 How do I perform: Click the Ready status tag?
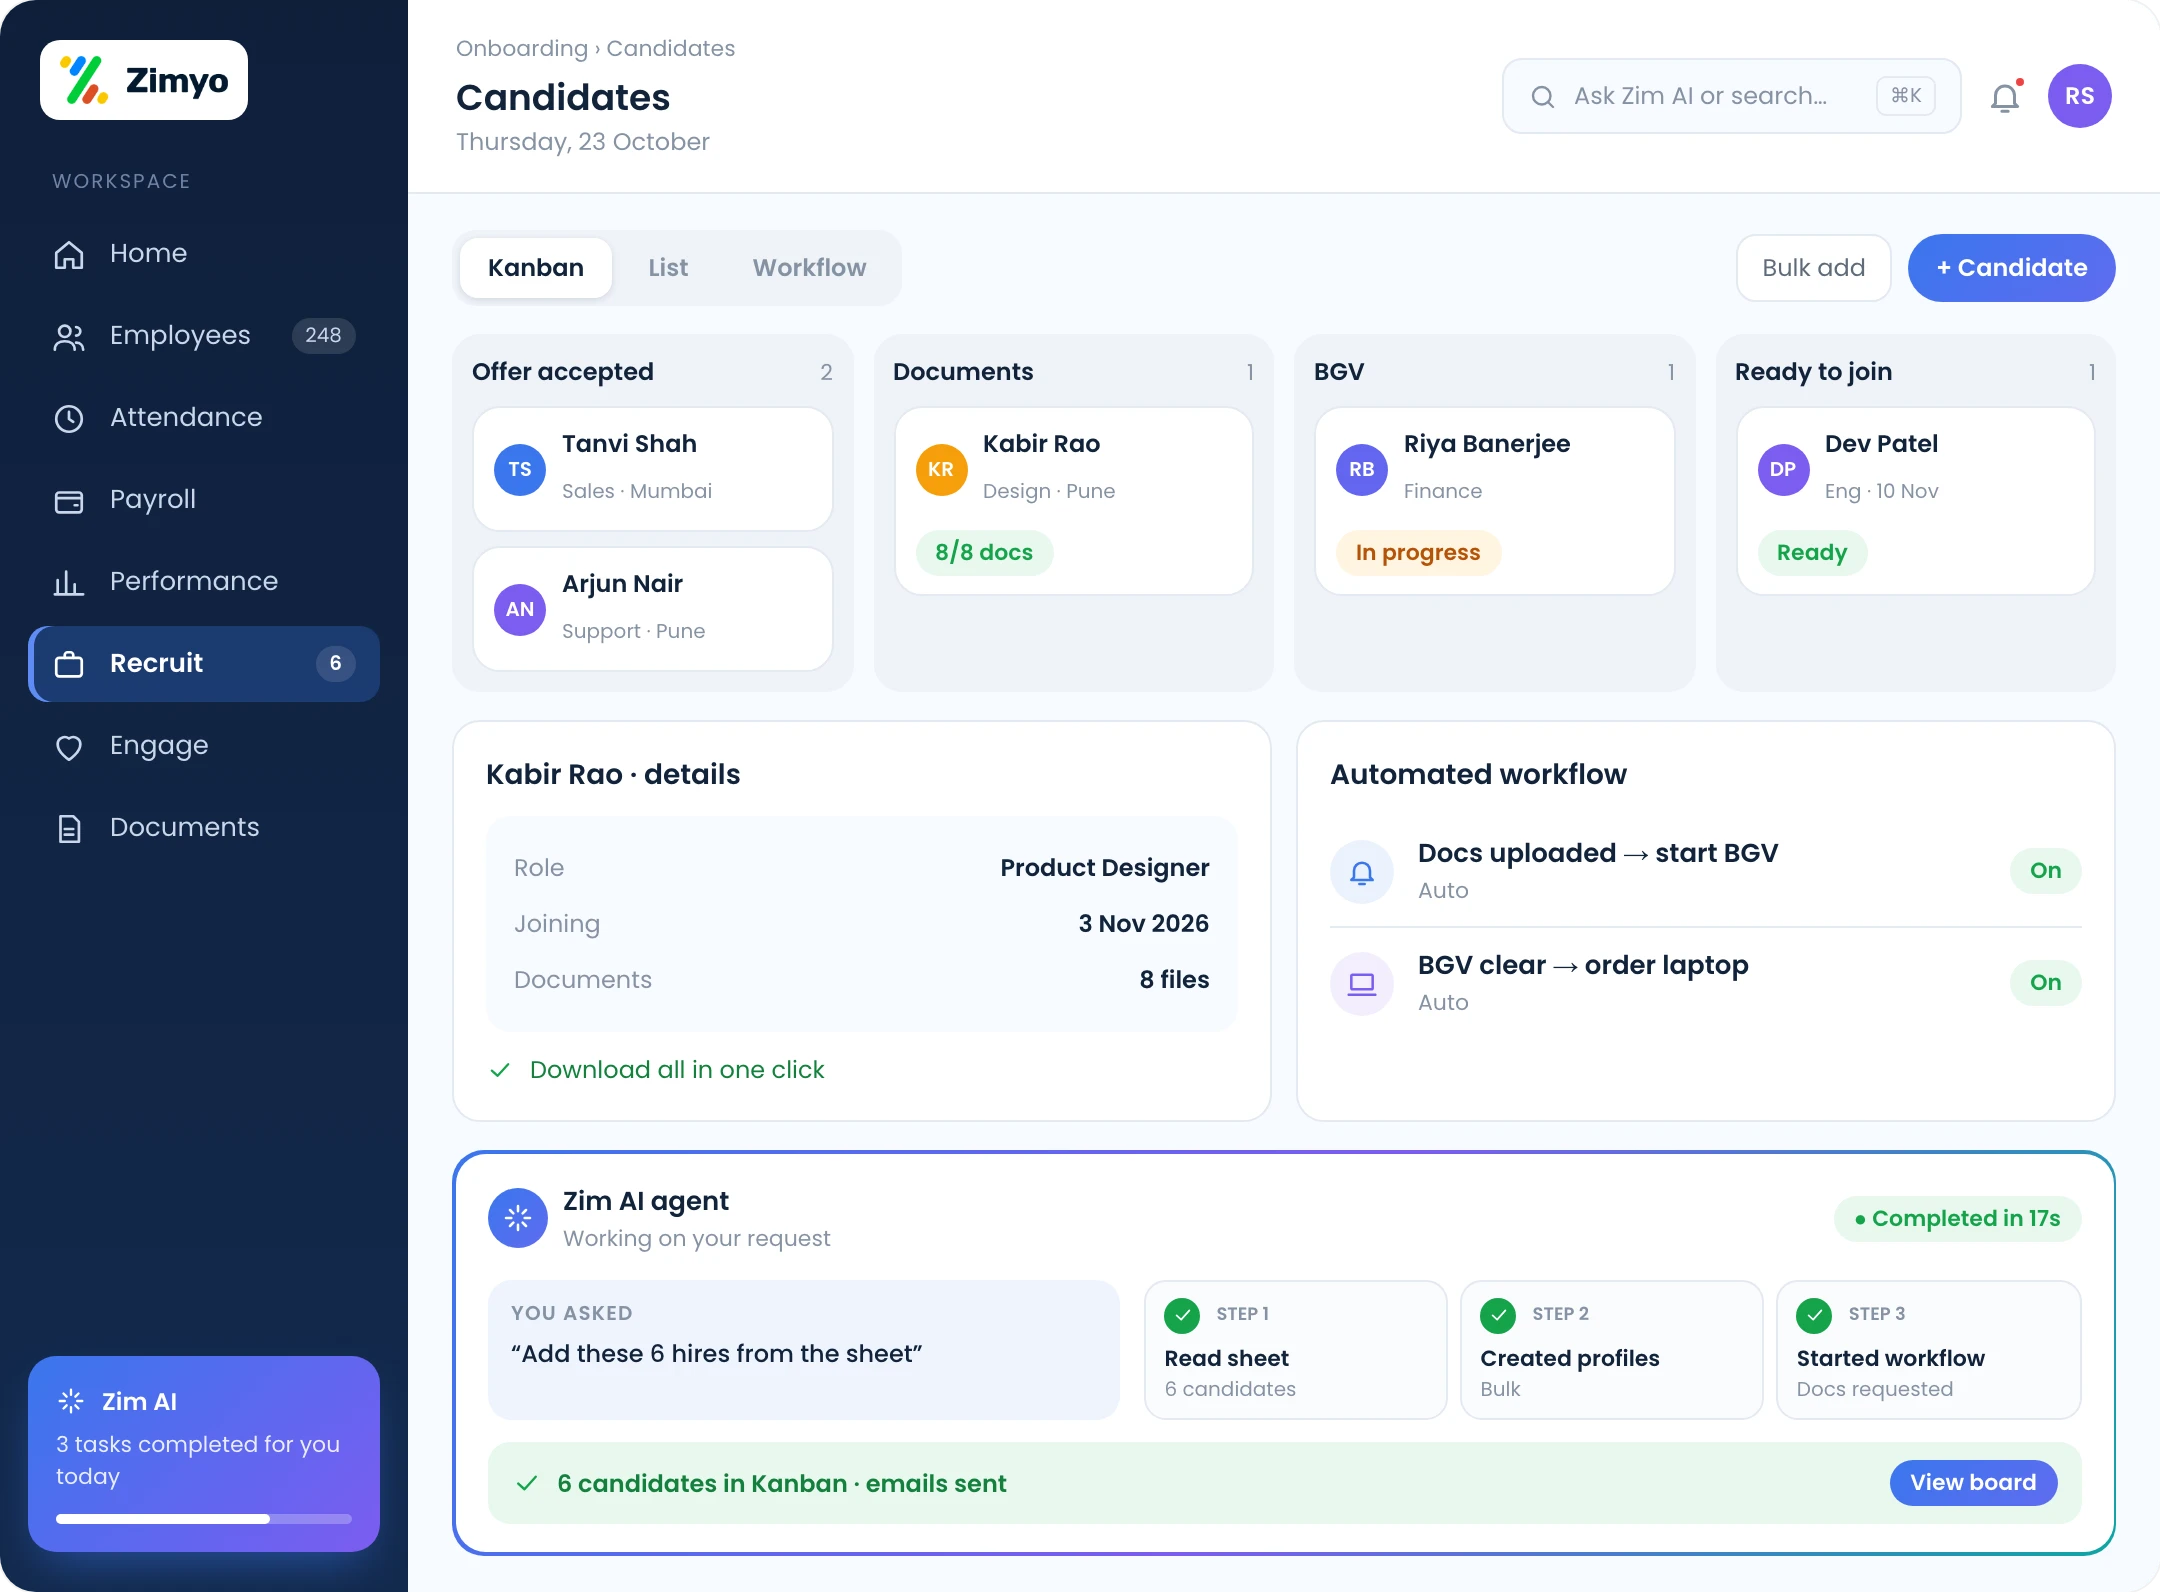click(1812, 553)
